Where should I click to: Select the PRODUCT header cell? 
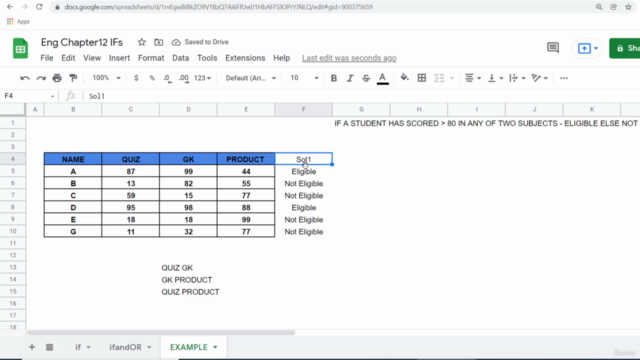tap(246, 159)
